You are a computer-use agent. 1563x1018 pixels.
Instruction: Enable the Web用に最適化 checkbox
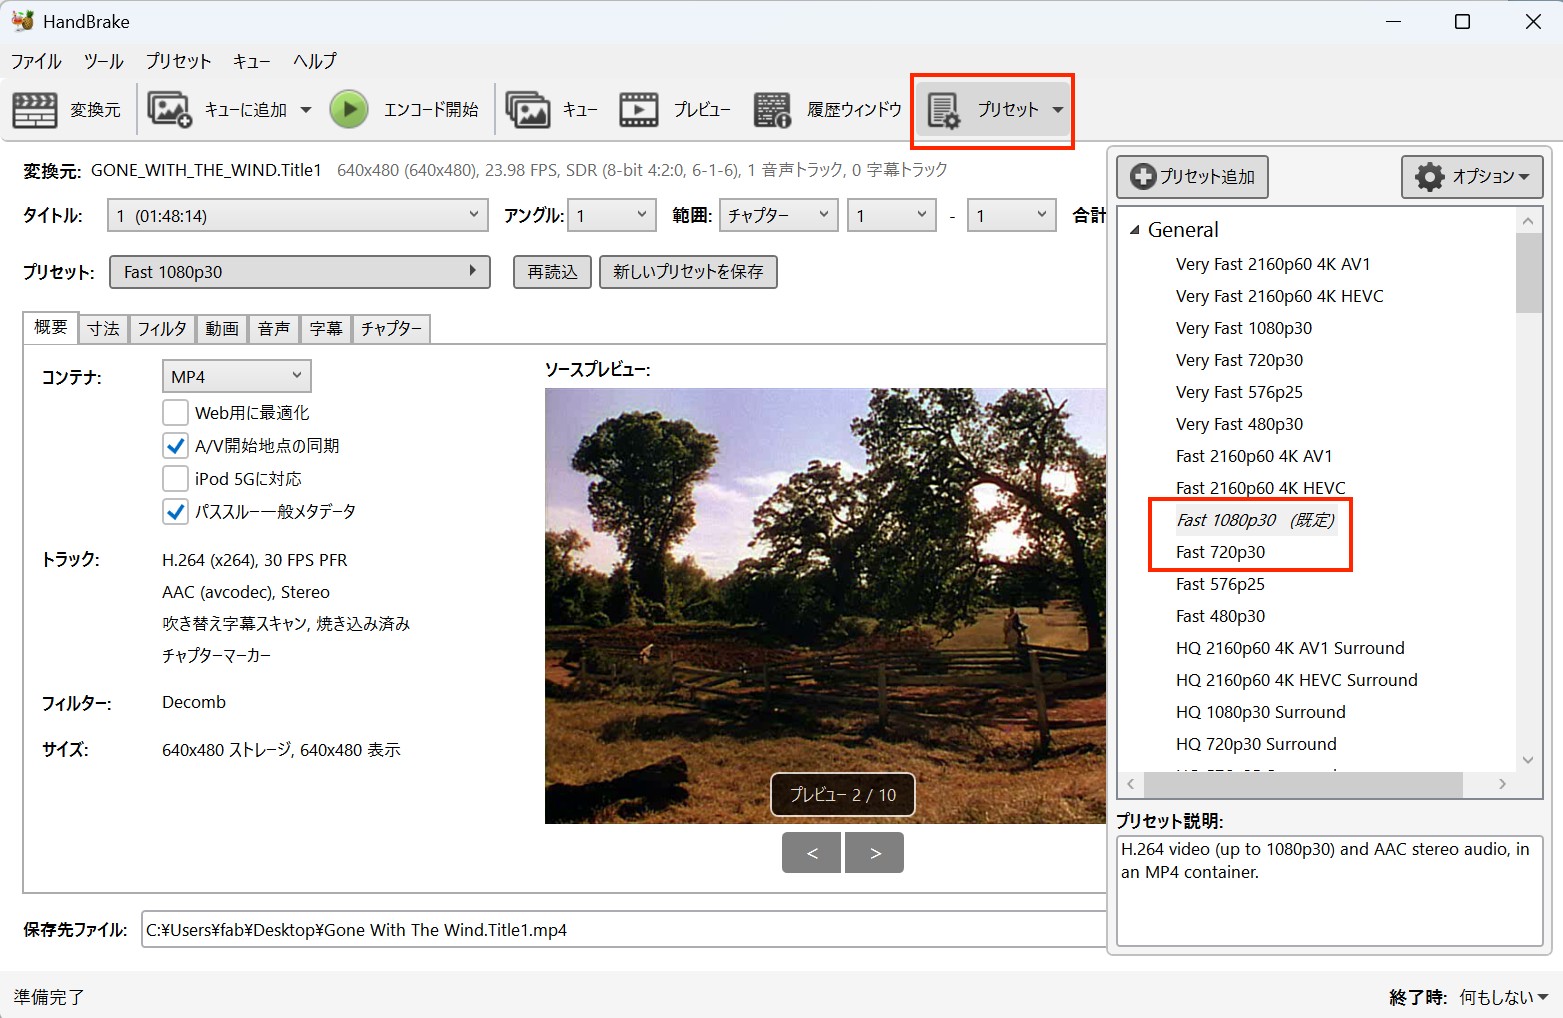(x=175, y=412)
